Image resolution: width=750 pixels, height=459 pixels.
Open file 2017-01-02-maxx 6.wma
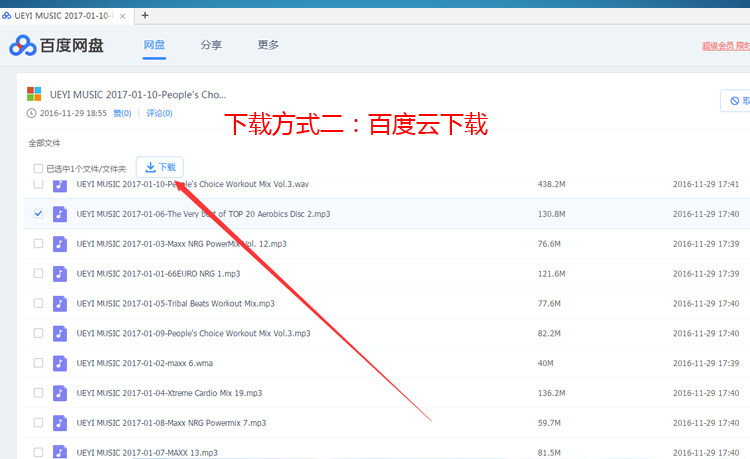[144, 363]
